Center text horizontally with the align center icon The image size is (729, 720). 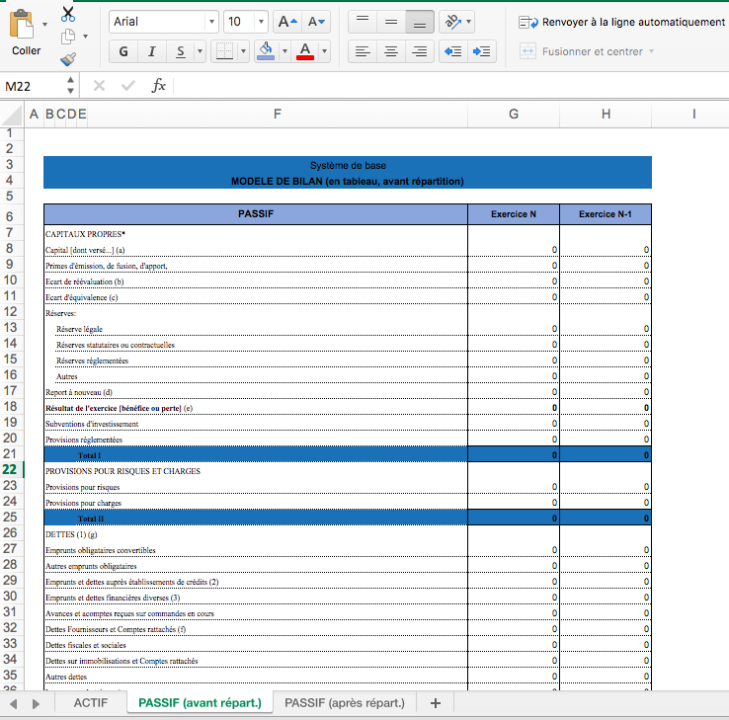pyautogui.click(x=391, y=52)
